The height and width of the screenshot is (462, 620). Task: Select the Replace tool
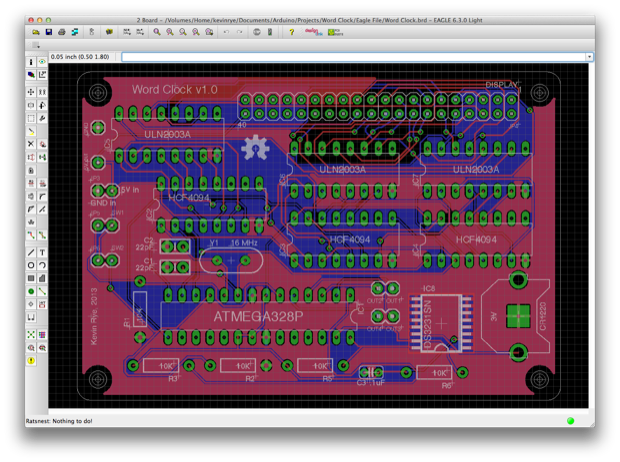point(42,157)
